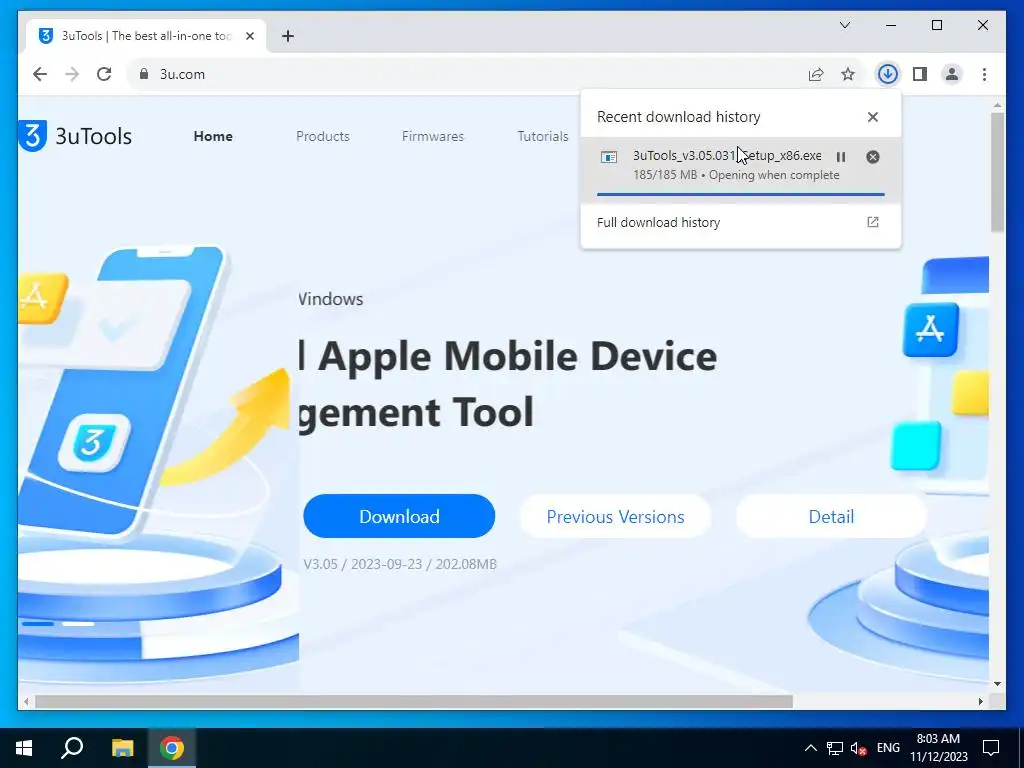Open Previous Versions
This screenshot has height=768, width=1024.
[x=615, y=516]
